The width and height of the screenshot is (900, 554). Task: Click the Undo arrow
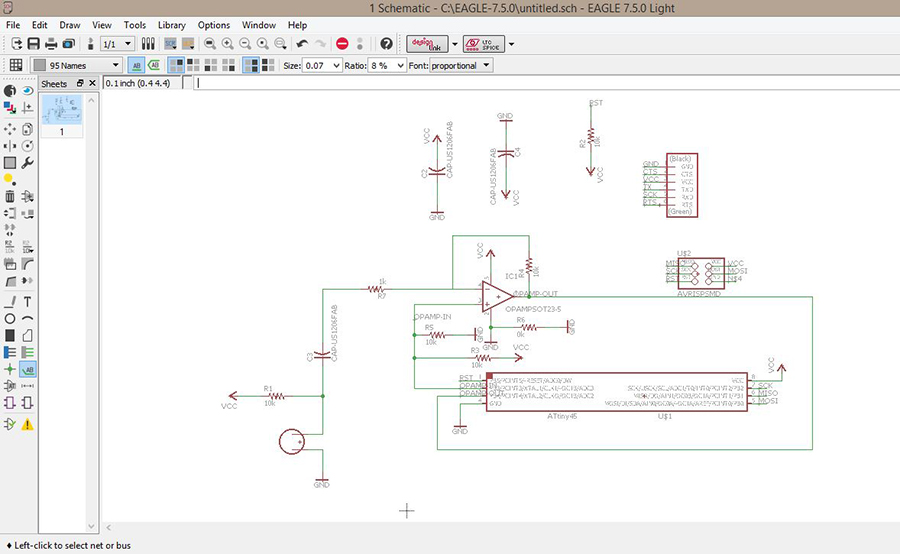[x=302, y=44]
